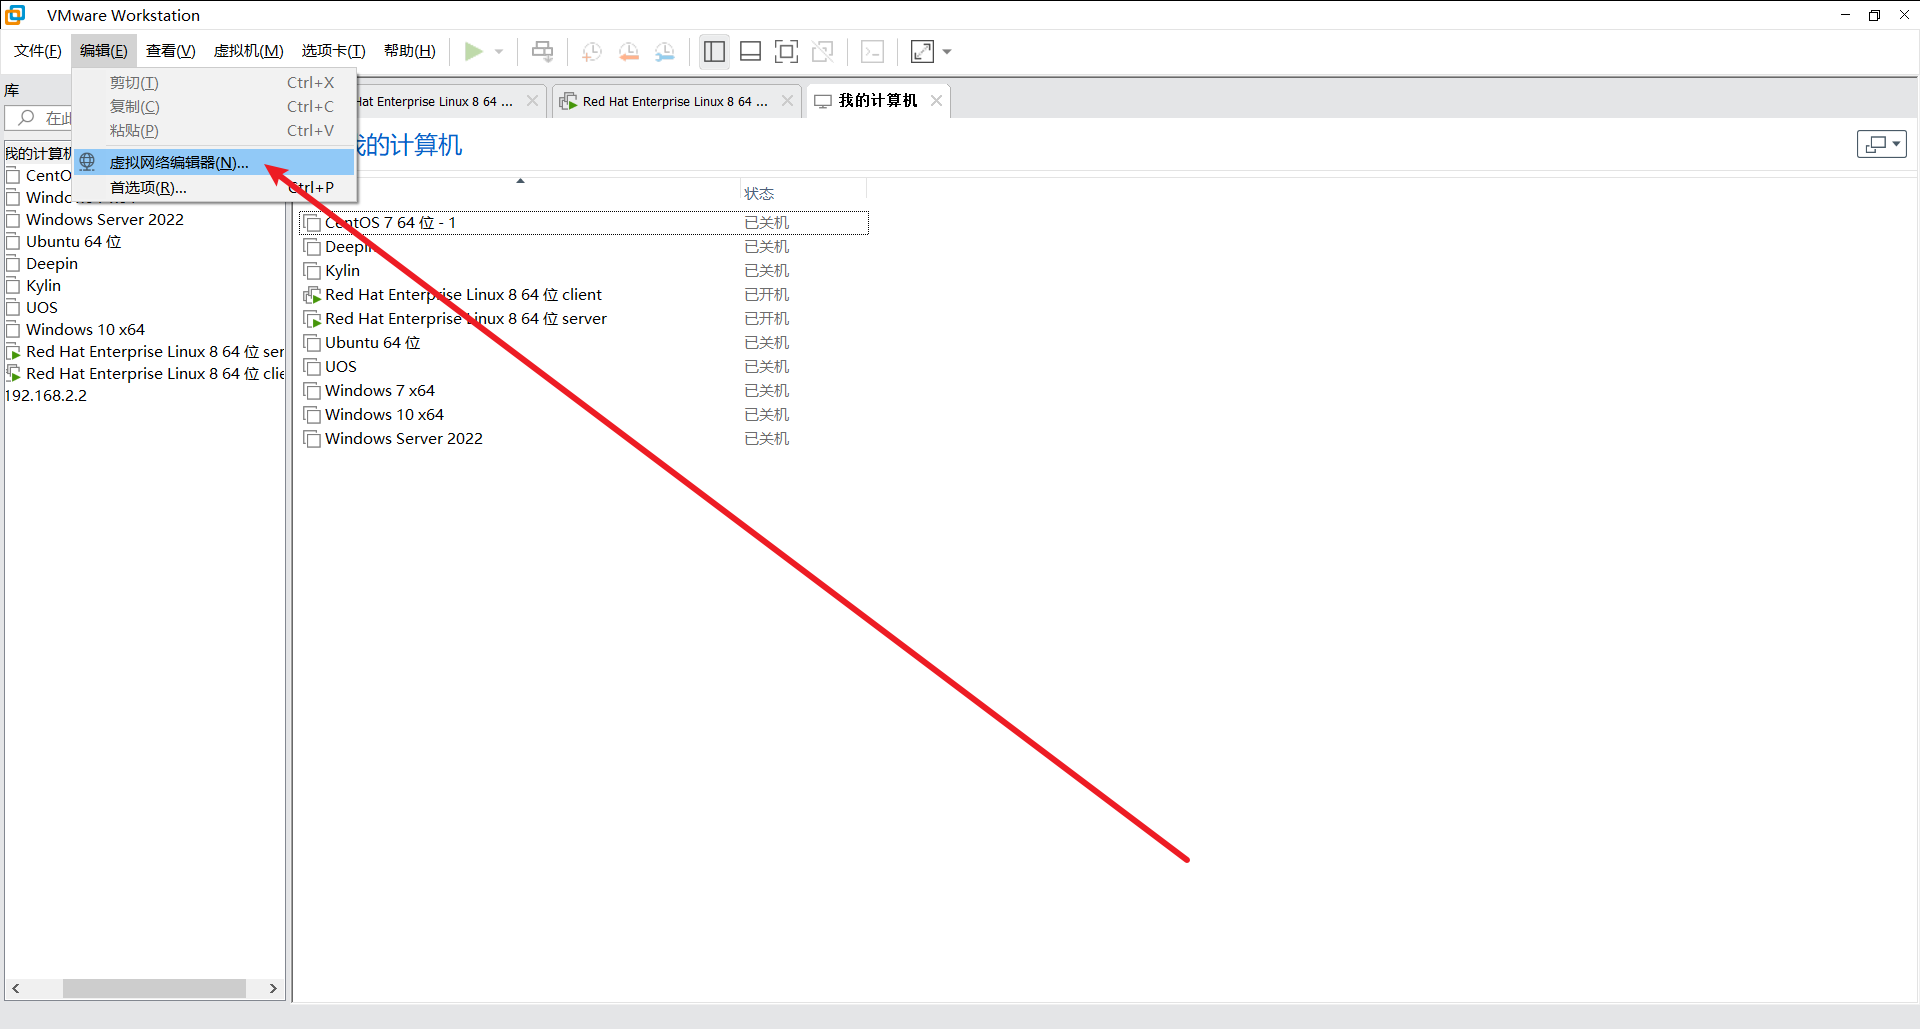Close the 我的计算机 tab
1920x1029 pixels.
pos(936,101)
